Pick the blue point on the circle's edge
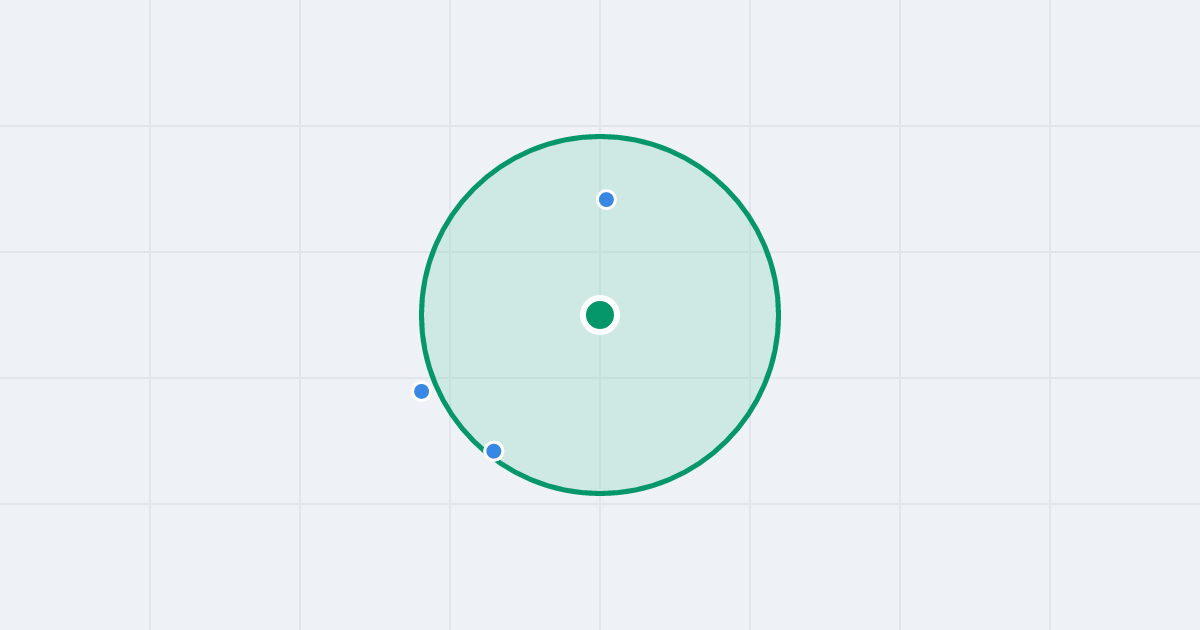Viewport: 1200px width, 630px height. click(x=494, y=451)
